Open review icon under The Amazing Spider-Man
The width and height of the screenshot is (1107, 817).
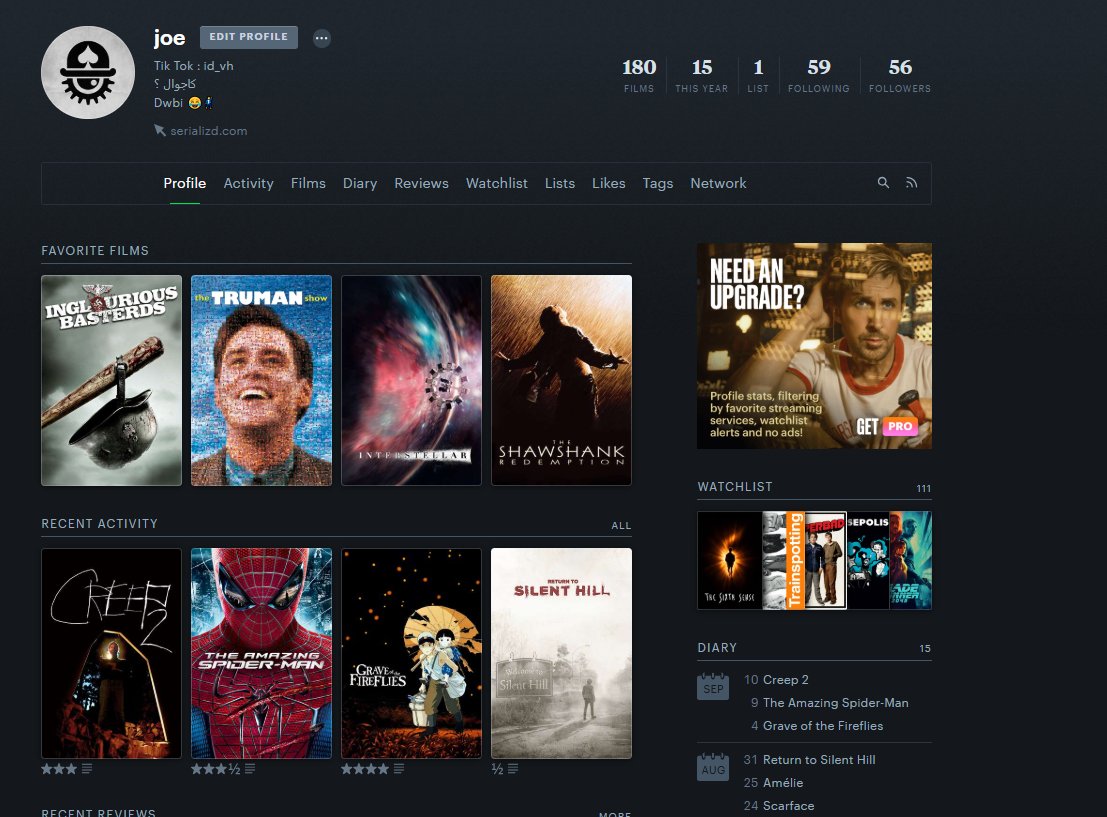pos(250,769)
